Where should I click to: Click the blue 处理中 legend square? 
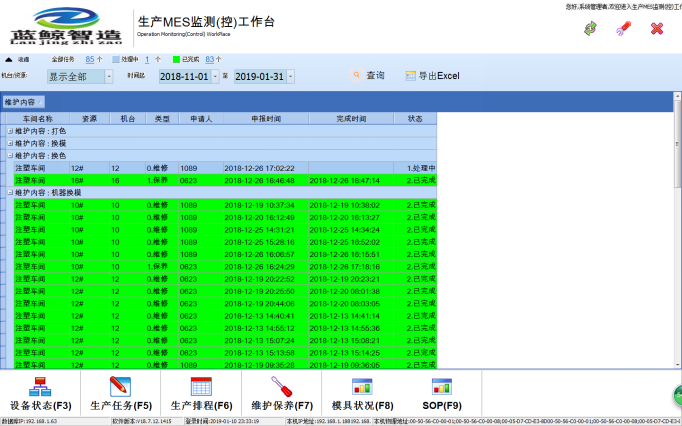[x=116, y=59]
